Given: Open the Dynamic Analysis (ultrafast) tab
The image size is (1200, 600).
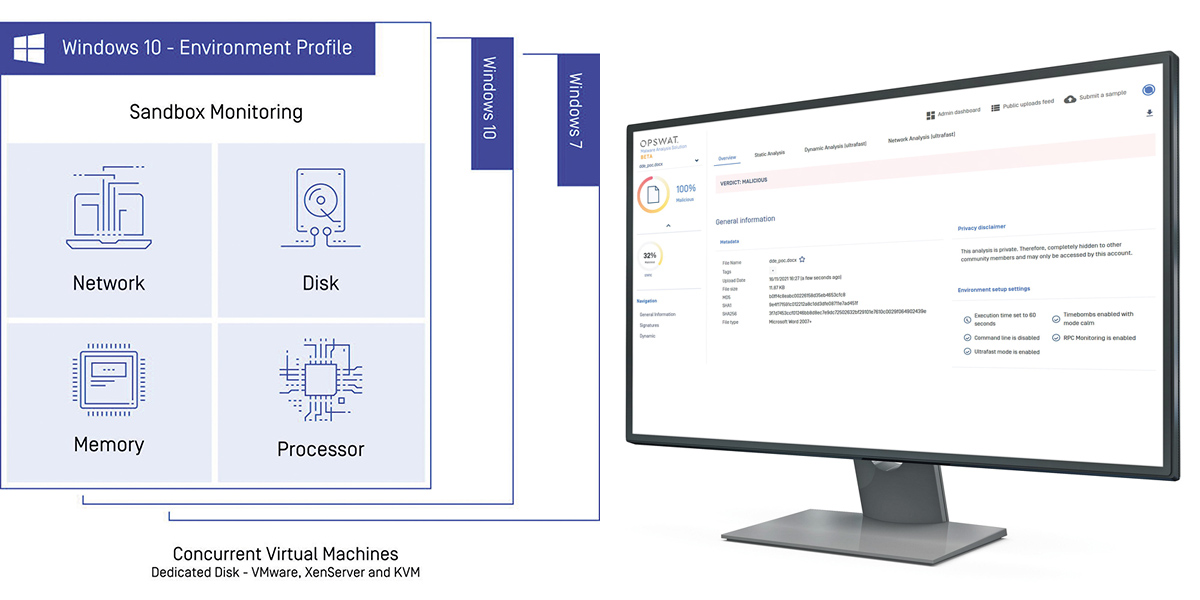Looking at the screenshot, I should pos(835,146).
